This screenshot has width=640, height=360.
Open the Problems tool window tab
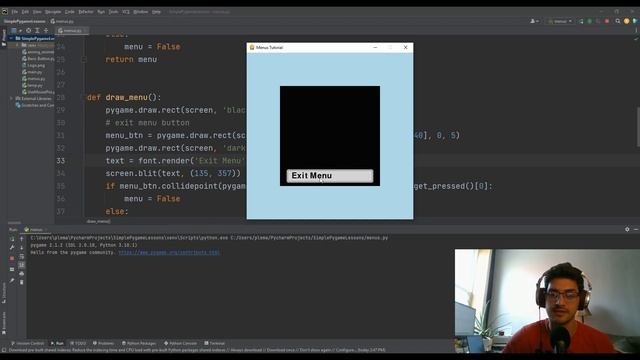(x=104, y=343)
